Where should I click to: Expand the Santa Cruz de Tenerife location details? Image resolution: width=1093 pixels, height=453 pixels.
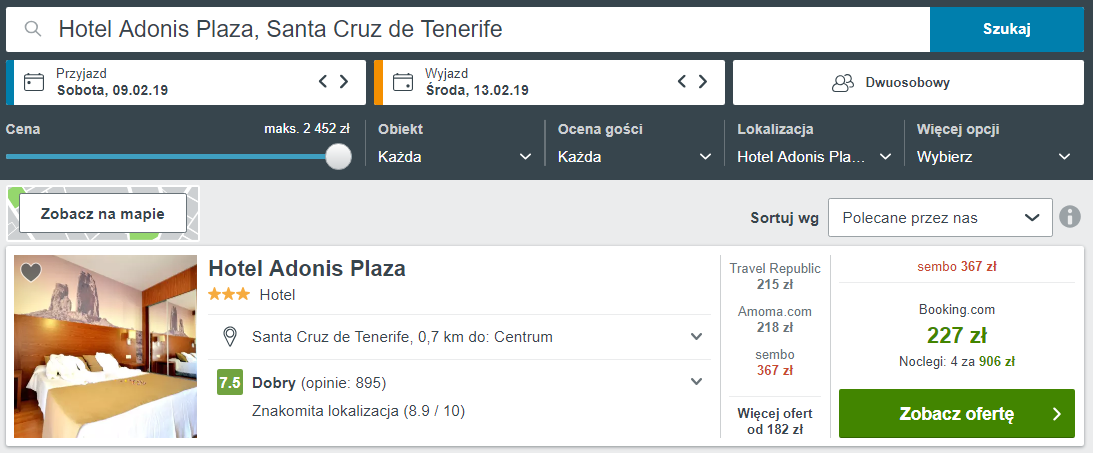459,337
